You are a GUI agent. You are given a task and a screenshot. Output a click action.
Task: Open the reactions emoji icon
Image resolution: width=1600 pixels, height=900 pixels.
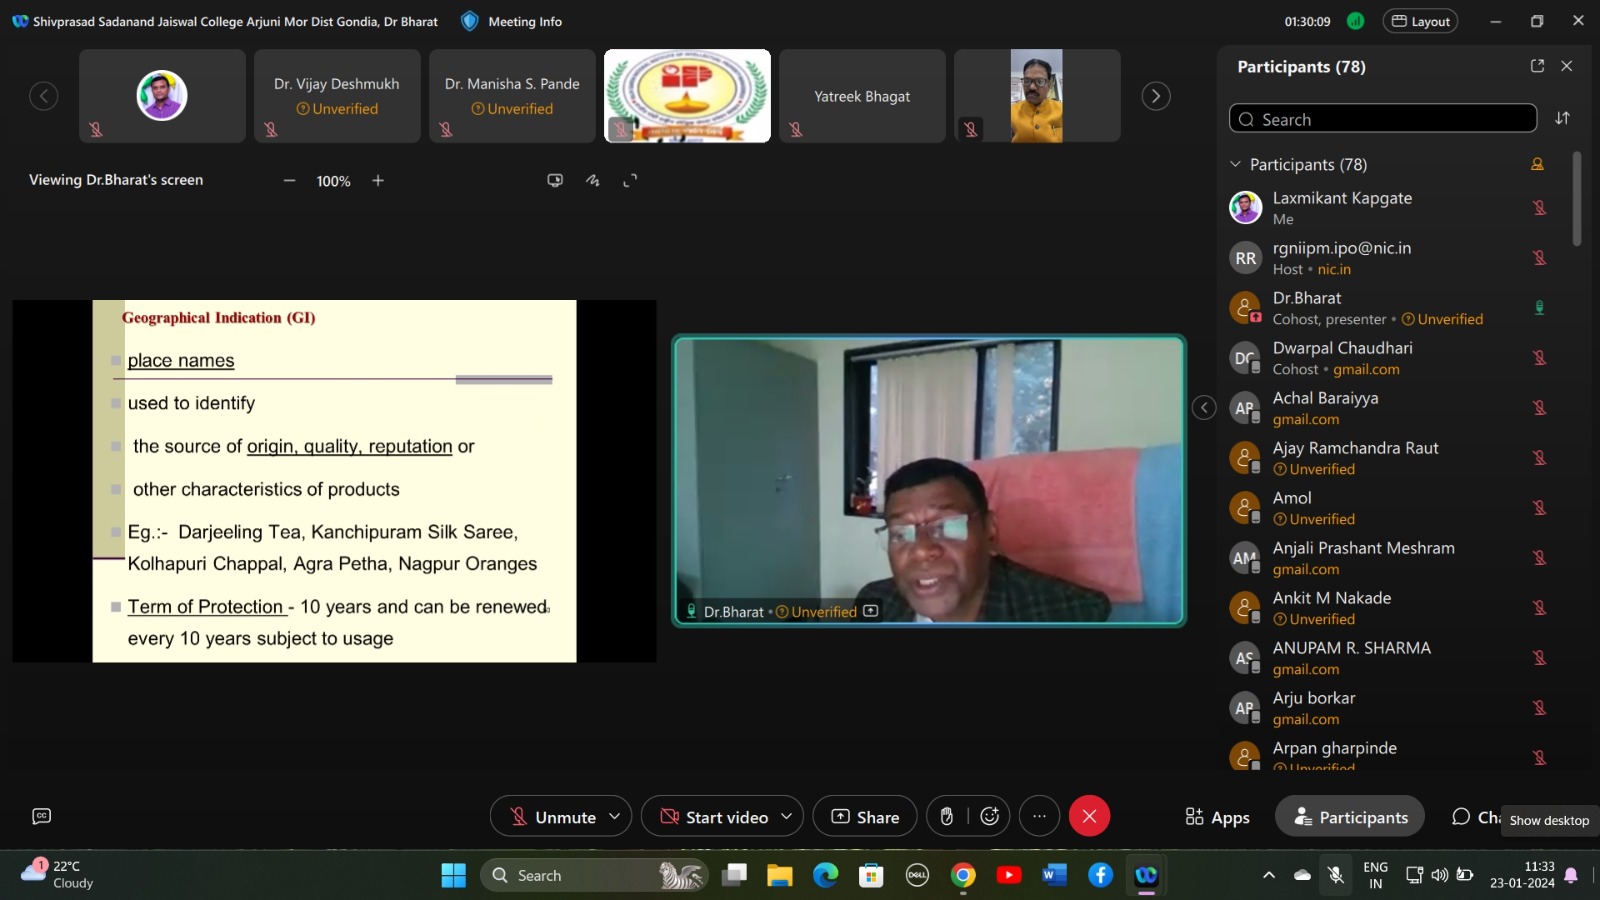pos(989,817)
